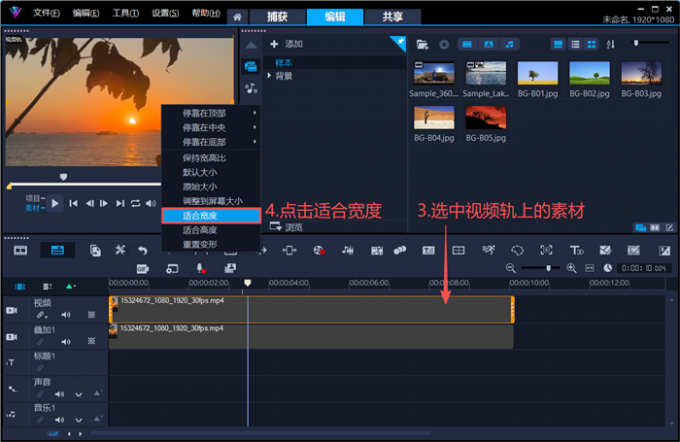
Task: Select the clip on the 叠加1 track
Action: pos(311,337)
